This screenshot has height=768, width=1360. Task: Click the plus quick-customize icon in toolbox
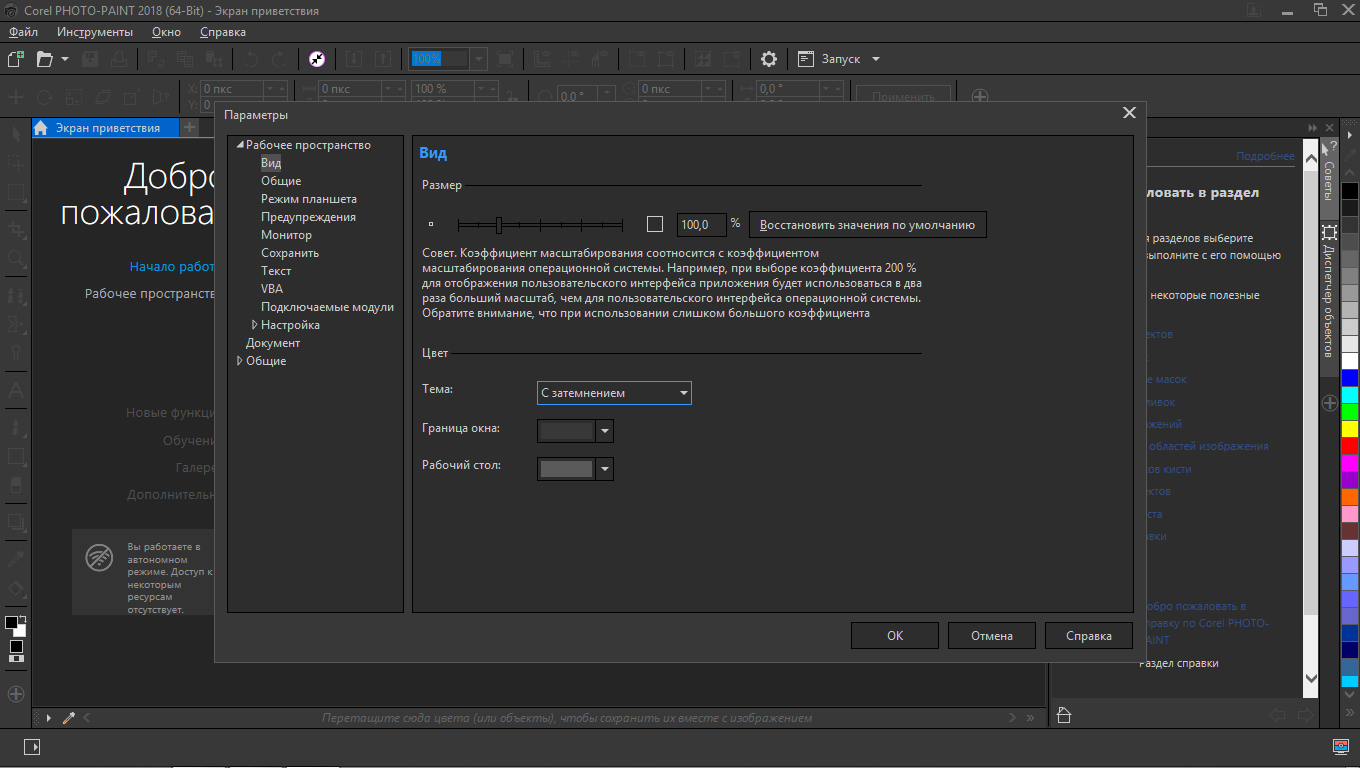tap(16, 693)
